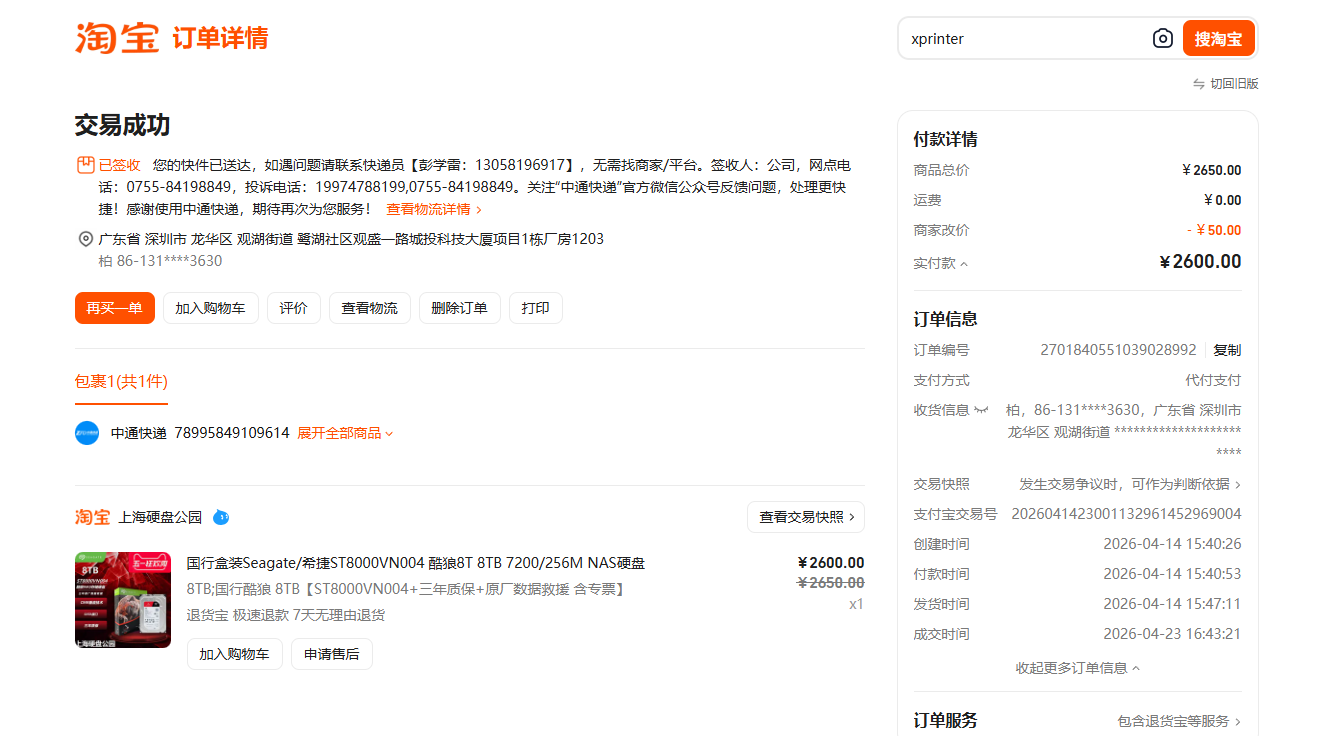Open 查看物流详情 link

(x=434, y=210)
